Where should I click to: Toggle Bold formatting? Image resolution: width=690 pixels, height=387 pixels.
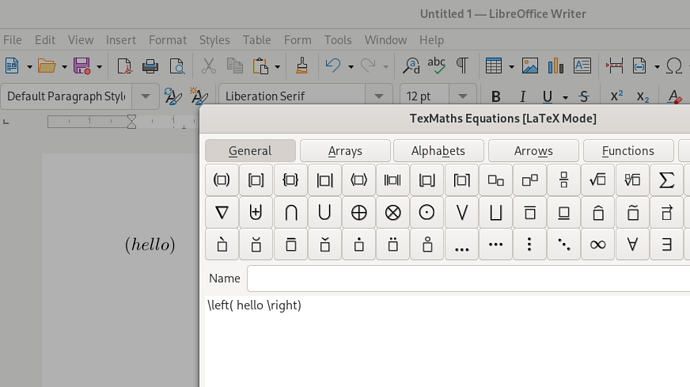point(495,96)
